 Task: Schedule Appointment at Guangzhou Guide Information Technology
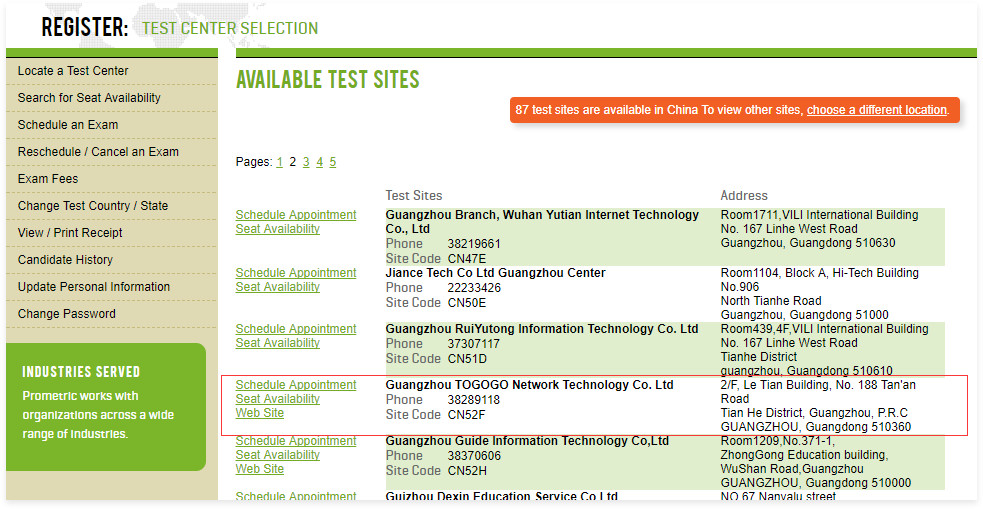(296, 441)
